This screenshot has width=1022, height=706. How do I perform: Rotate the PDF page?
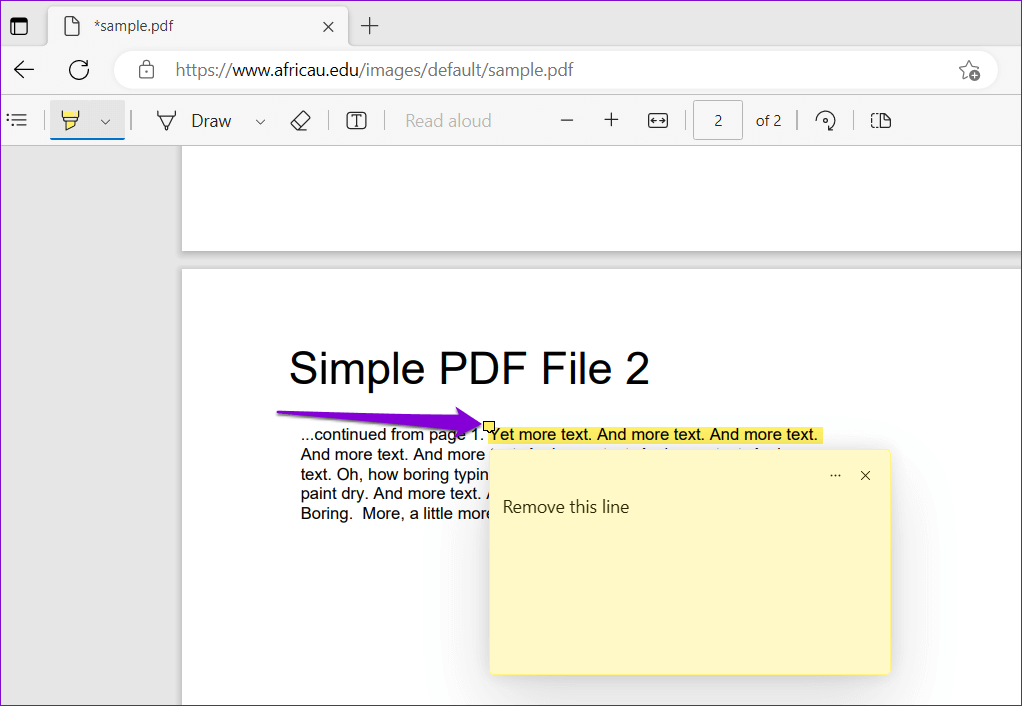[x=825, y=121]
